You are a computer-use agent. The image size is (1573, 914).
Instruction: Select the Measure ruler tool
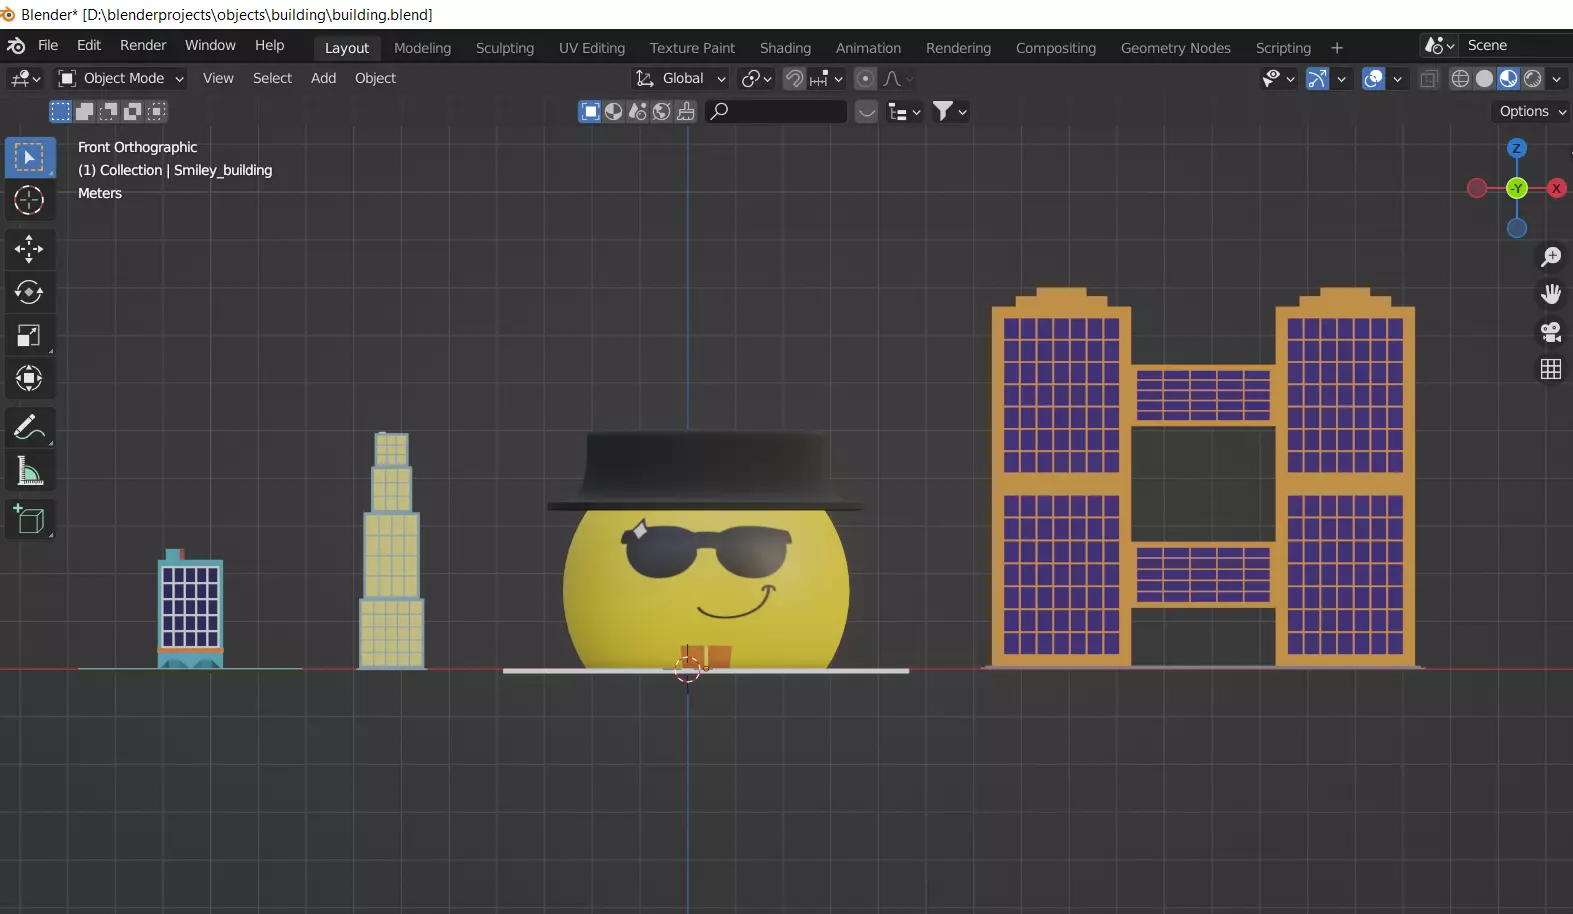click(29, 472)
